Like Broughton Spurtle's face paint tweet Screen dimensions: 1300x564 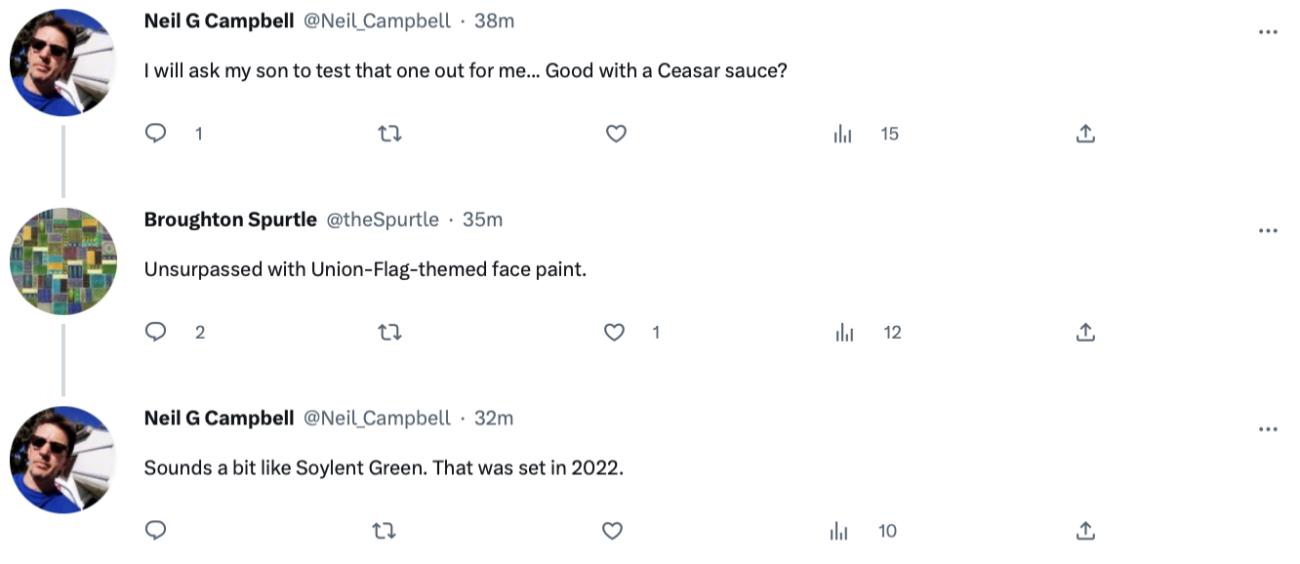(x=614, y=332)
